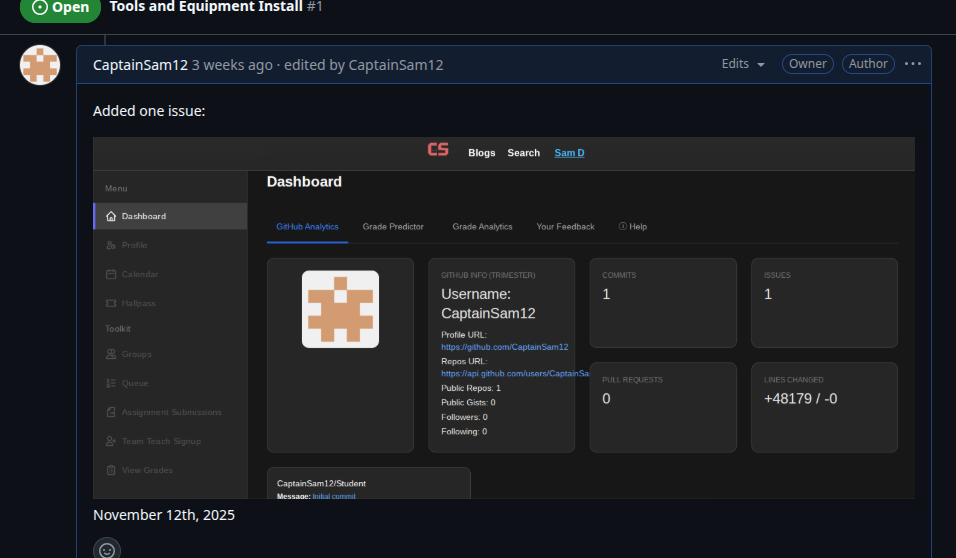The width and height of the screenshot is (956, 558).
Task: Open the three-dot comment options menu
Action: [912, 64]
